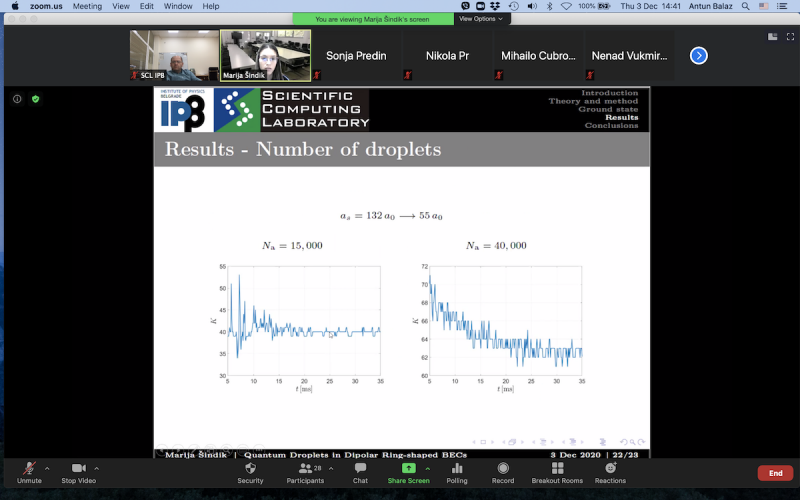Image resolution: width=800 pixels, height=500 pixels.
Task: Open the input language flag menu
Action: tap(763, 6)
